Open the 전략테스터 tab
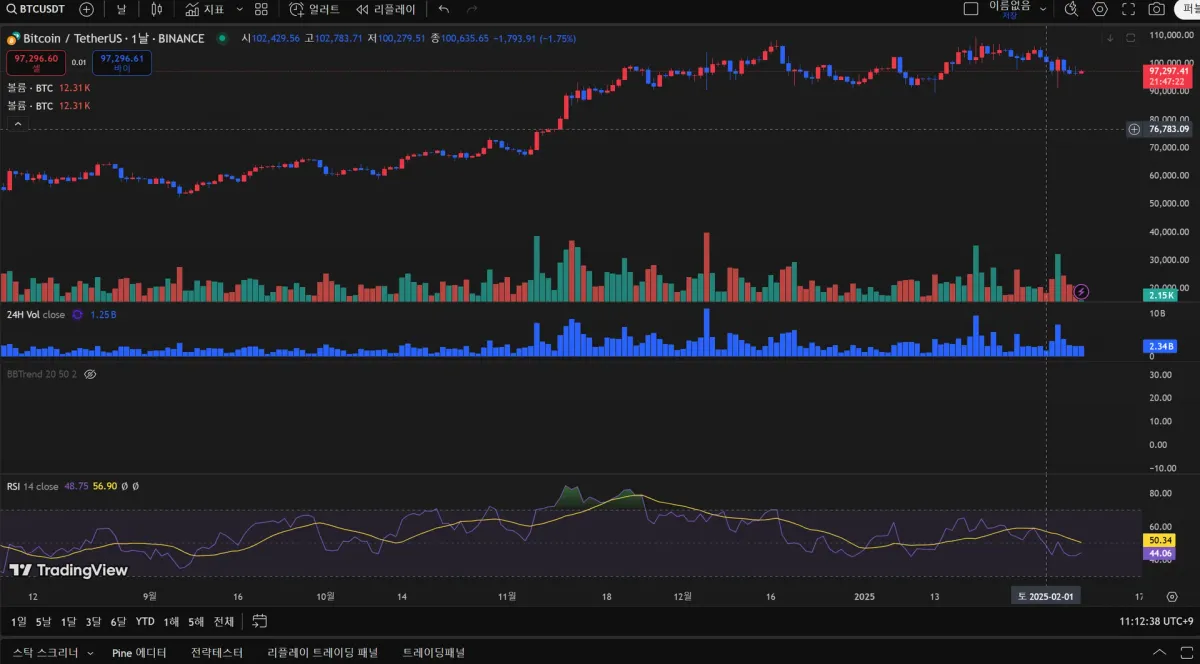1200x664 pixels. [x=217, y=653]
